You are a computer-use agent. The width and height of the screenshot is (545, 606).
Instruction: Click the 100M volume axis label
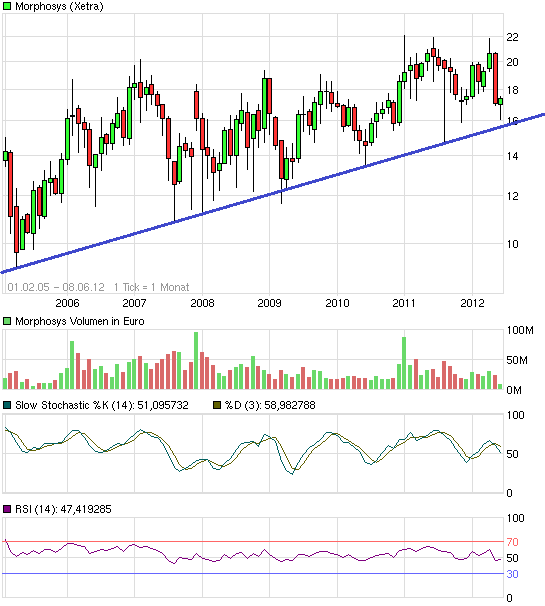tap(520, 330)
